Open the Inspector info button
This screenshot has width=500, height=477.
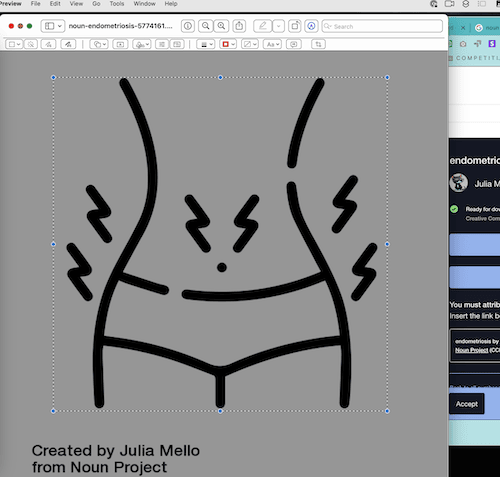pos(188,26)
